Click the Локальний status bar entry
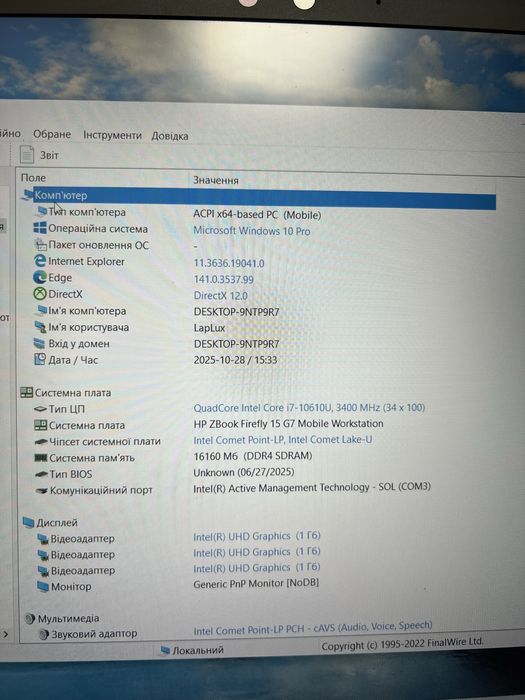 click(x=192, y=650)
